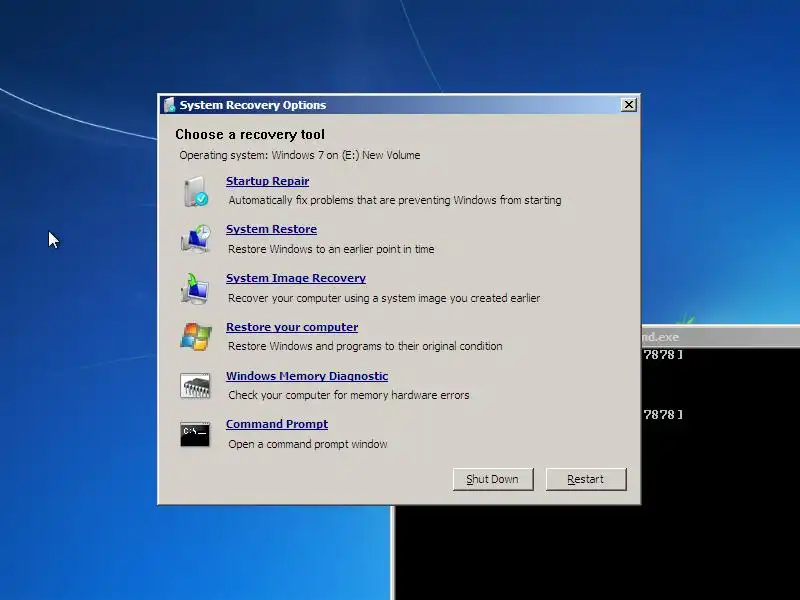Image resolution: width=800 pixels, height=600 pixels.
Task: Click text 'Restore Windows to an earlier point in time'
Action: click(x=331, y=249)
